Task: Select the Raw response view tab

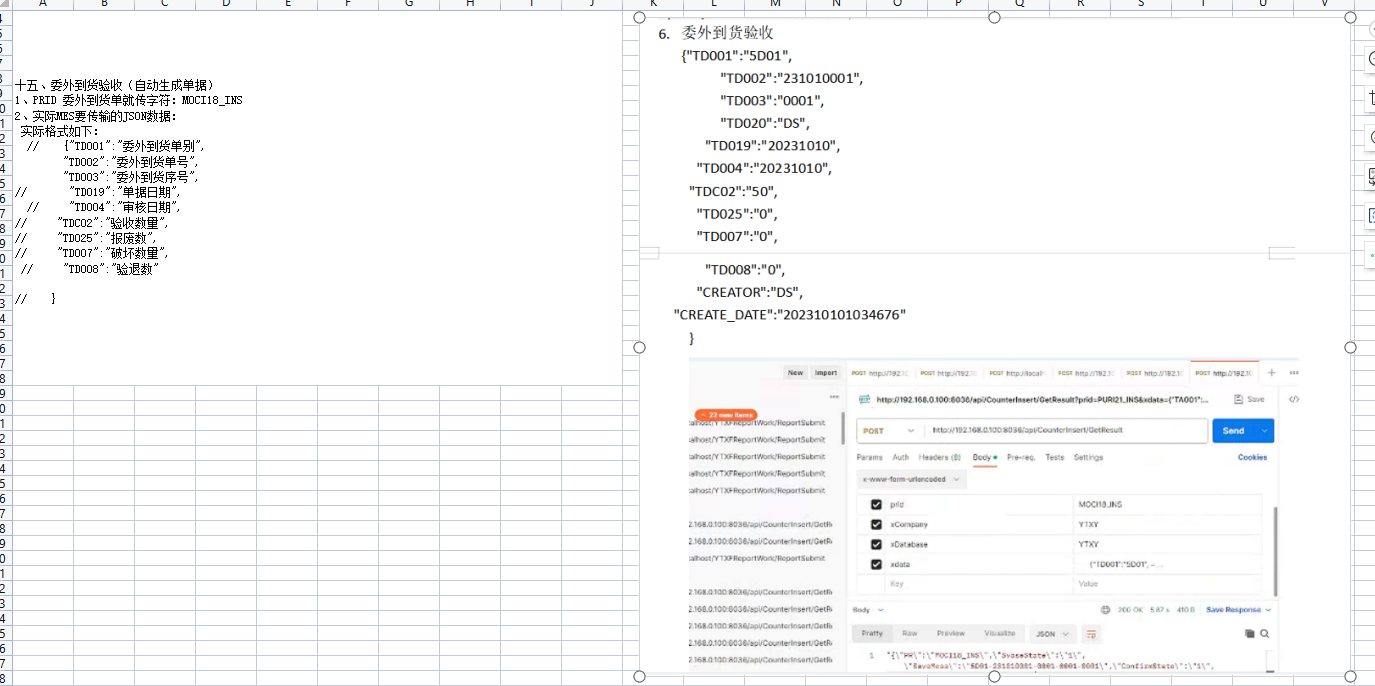Action: tap(909, 633)
